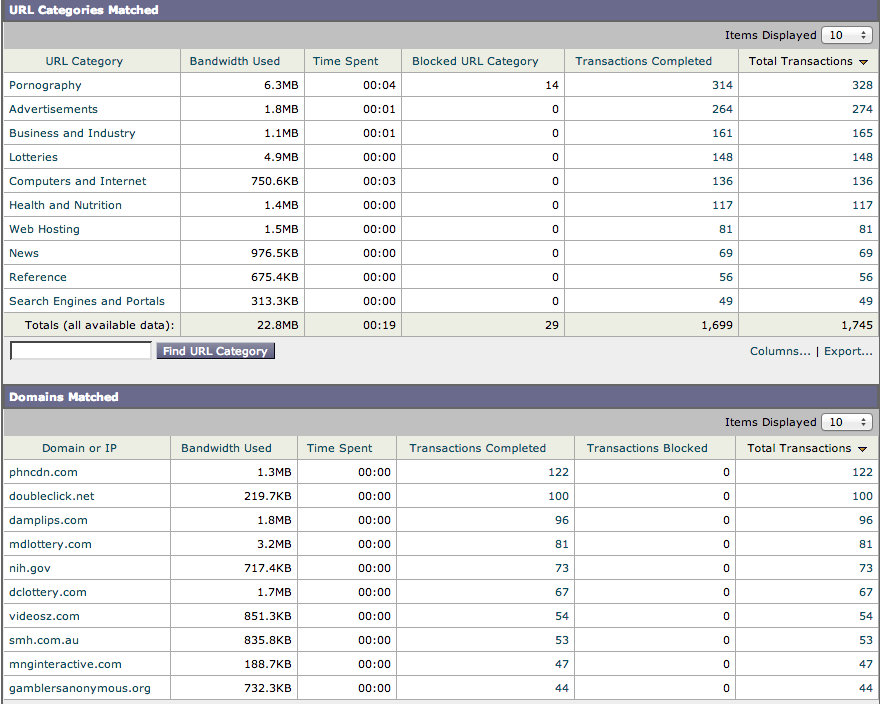Click 314 transactions completed for Pornography
The width and height of the screenshot is (880, 704).
point(722,85)
